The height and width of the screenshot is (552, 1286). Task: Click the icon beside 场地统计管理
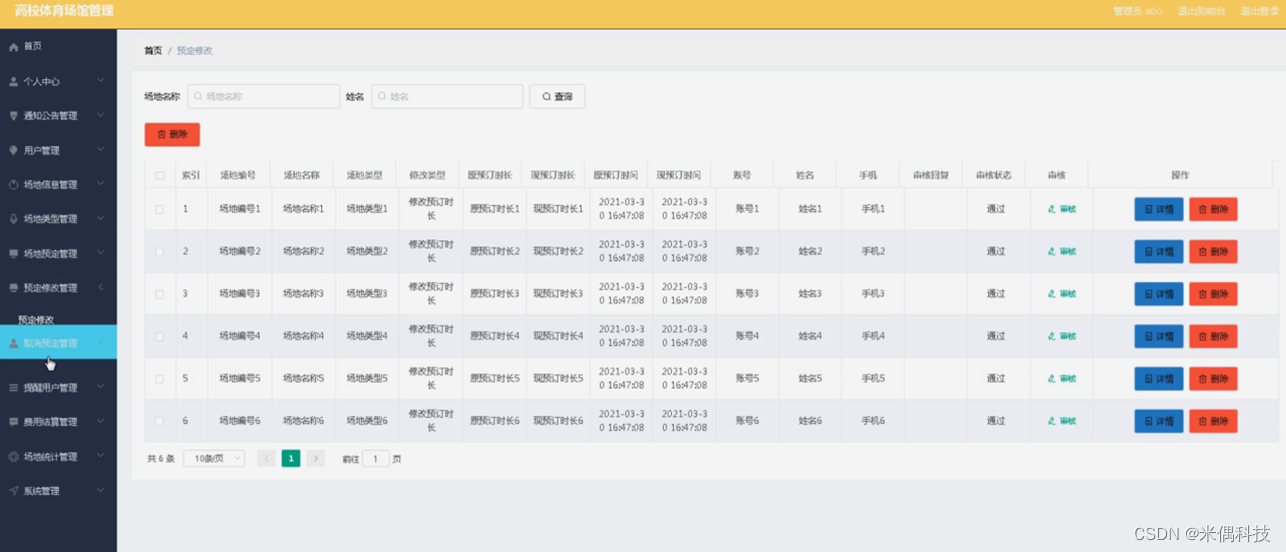[14, 457]
